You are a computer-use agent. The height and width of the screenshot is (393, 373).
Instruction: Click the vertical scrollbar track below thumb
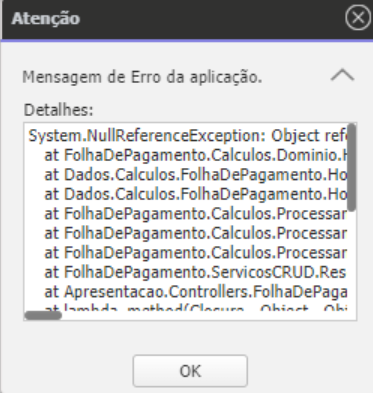pos(352,260)
